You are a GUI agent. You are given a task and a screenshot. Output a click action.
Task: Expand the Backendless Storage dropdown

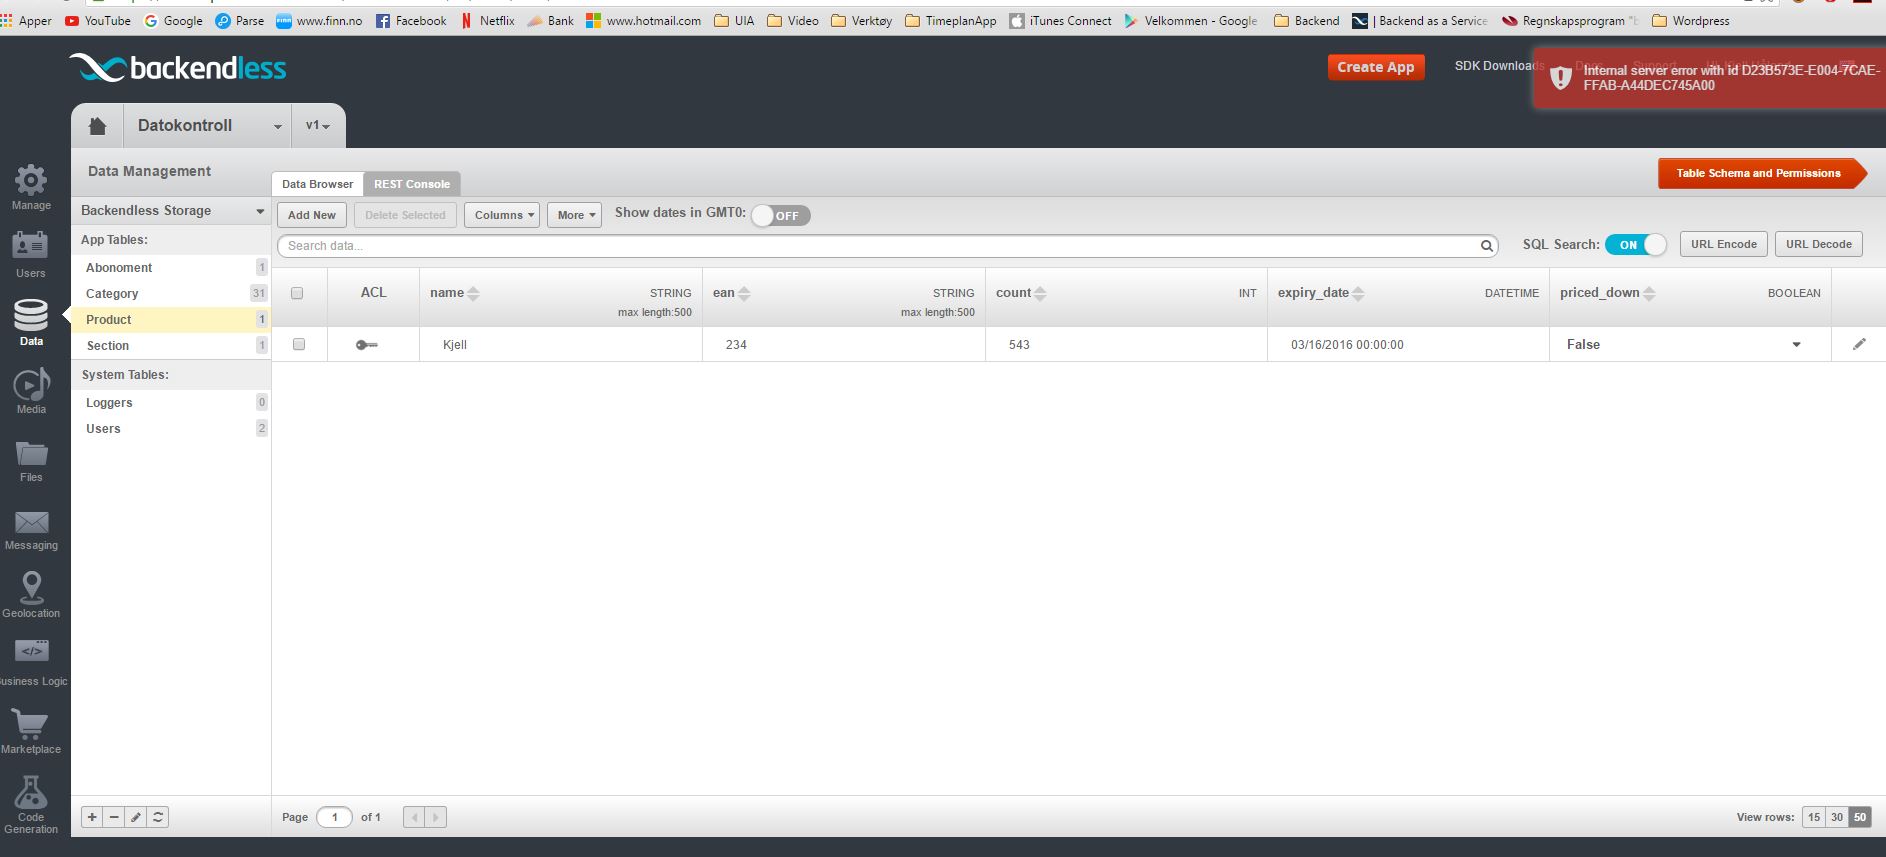click(171, 211)
